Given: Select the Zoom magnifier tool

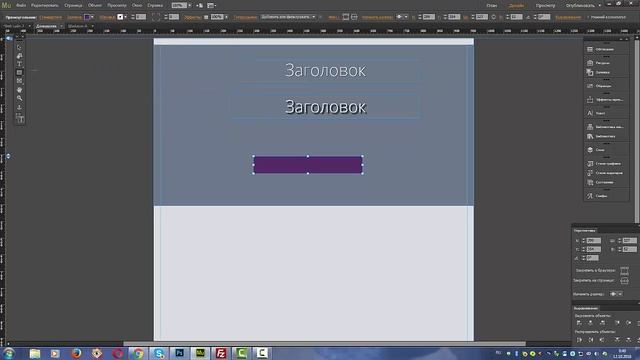Looking at the screenshot, I should [19, 98].
